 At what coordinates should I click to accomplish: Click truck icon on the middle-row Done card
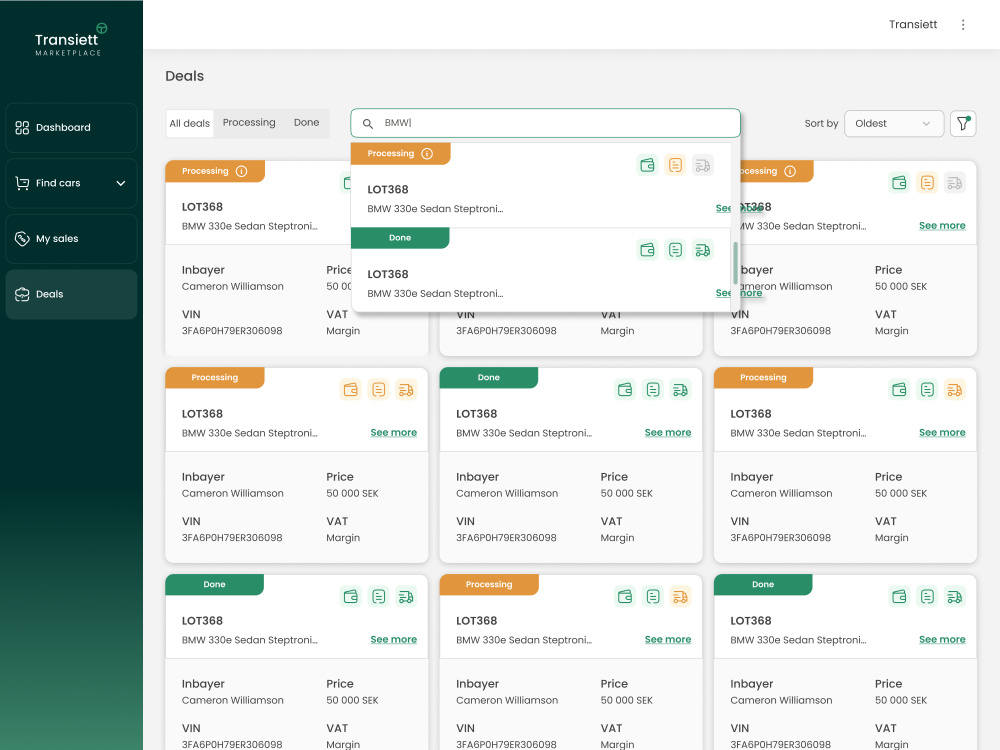(x=680, y=390)
